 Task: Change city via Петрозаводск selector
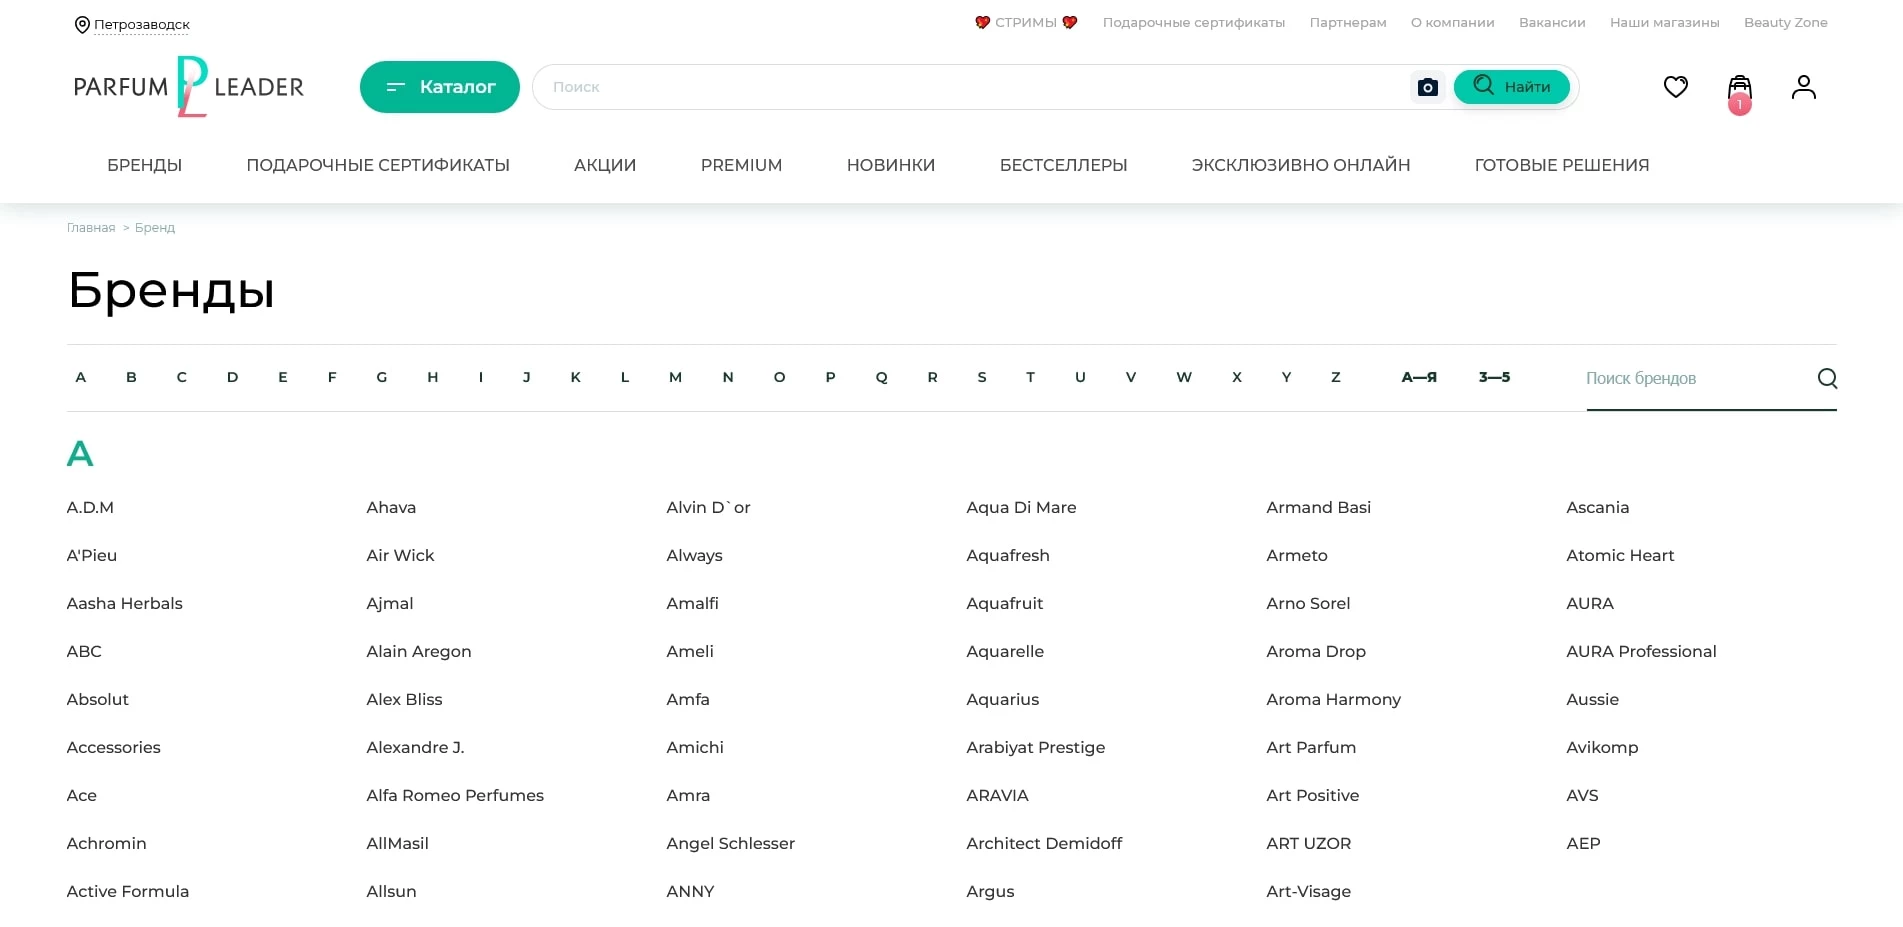(x=142, y=25)
